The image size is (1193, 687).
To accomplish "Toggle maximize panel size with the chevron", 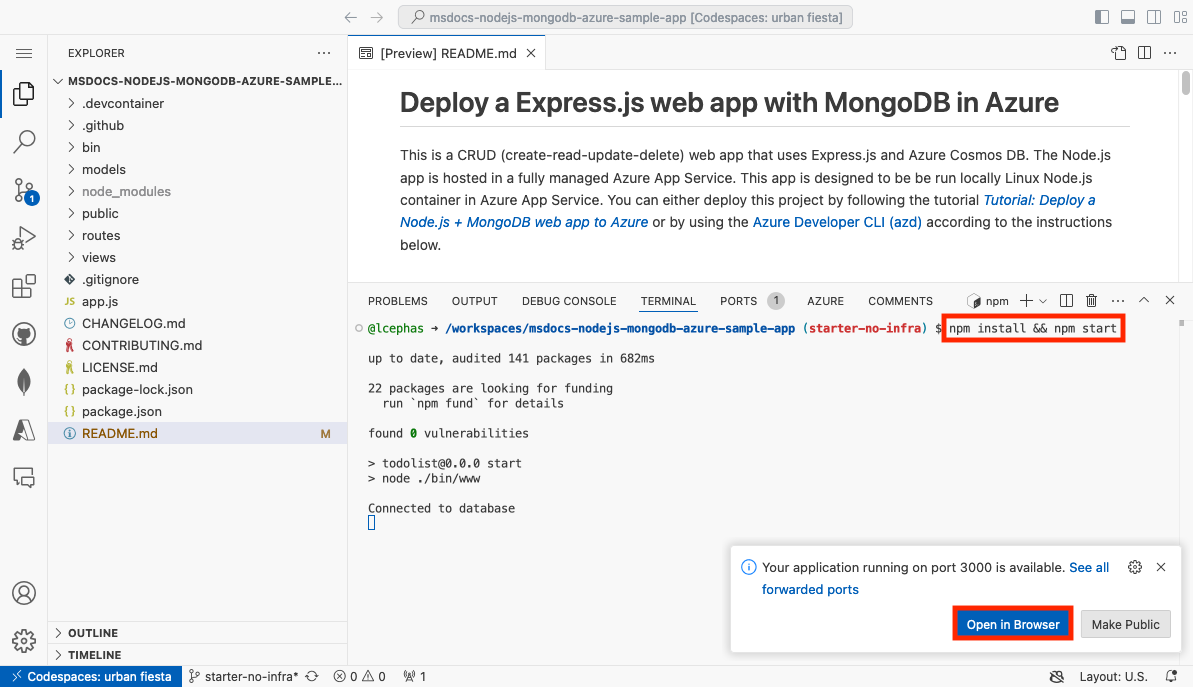I will tap(1143, 300).
